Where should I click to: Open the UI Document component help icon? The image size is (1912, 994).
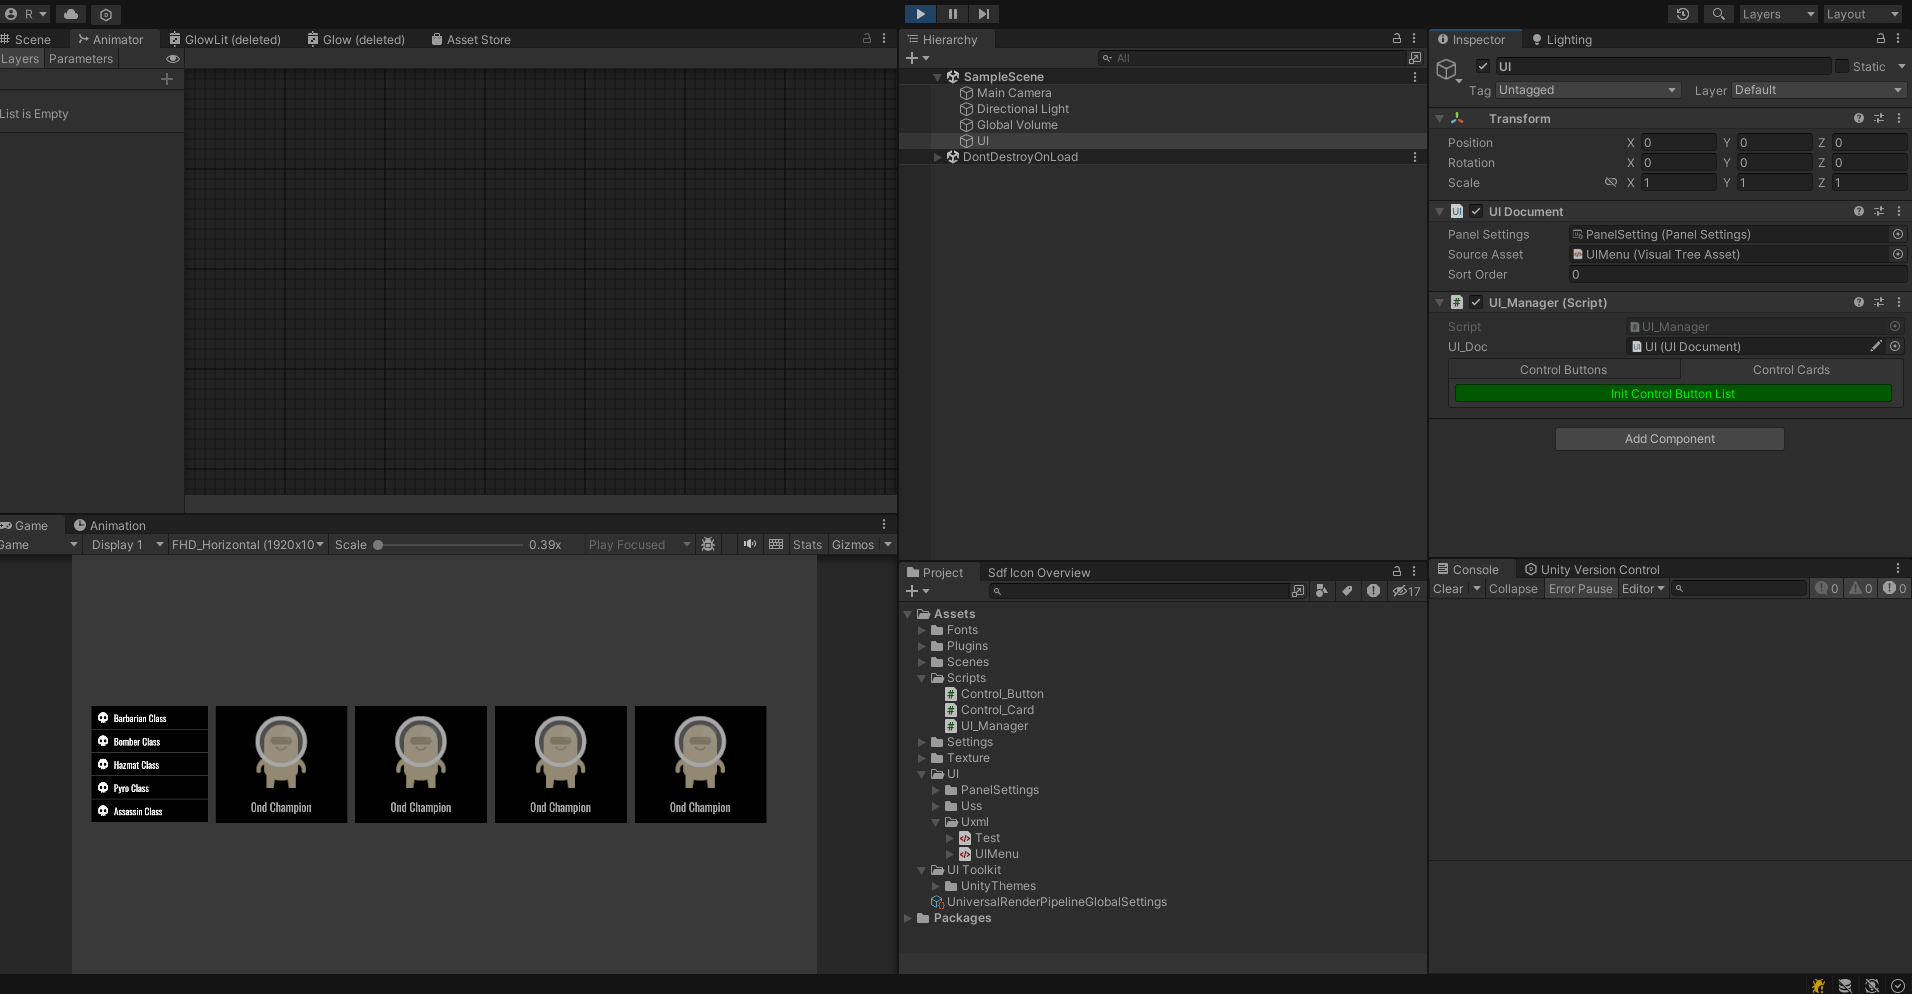1858,211
